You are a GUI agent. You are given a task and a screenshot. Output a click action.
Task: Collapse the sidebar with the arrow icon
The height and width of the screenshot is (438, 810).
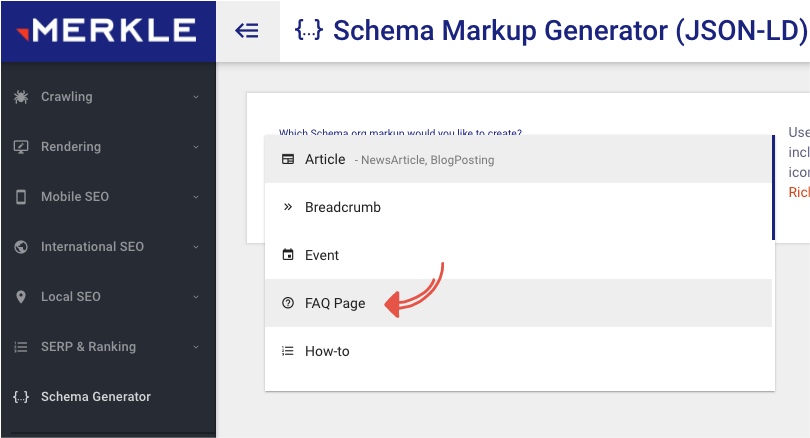247,31
